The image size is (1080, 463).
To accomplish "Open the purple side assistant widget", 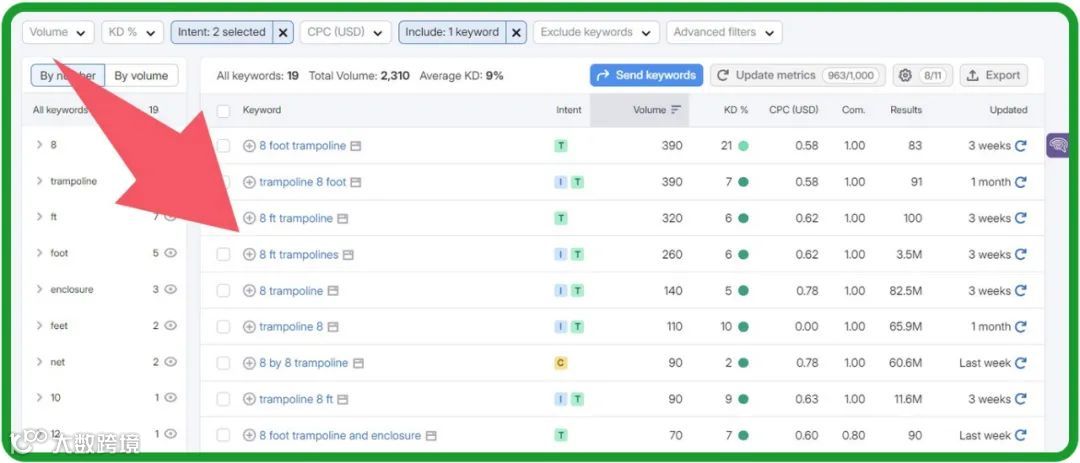I will point(1057,145).
